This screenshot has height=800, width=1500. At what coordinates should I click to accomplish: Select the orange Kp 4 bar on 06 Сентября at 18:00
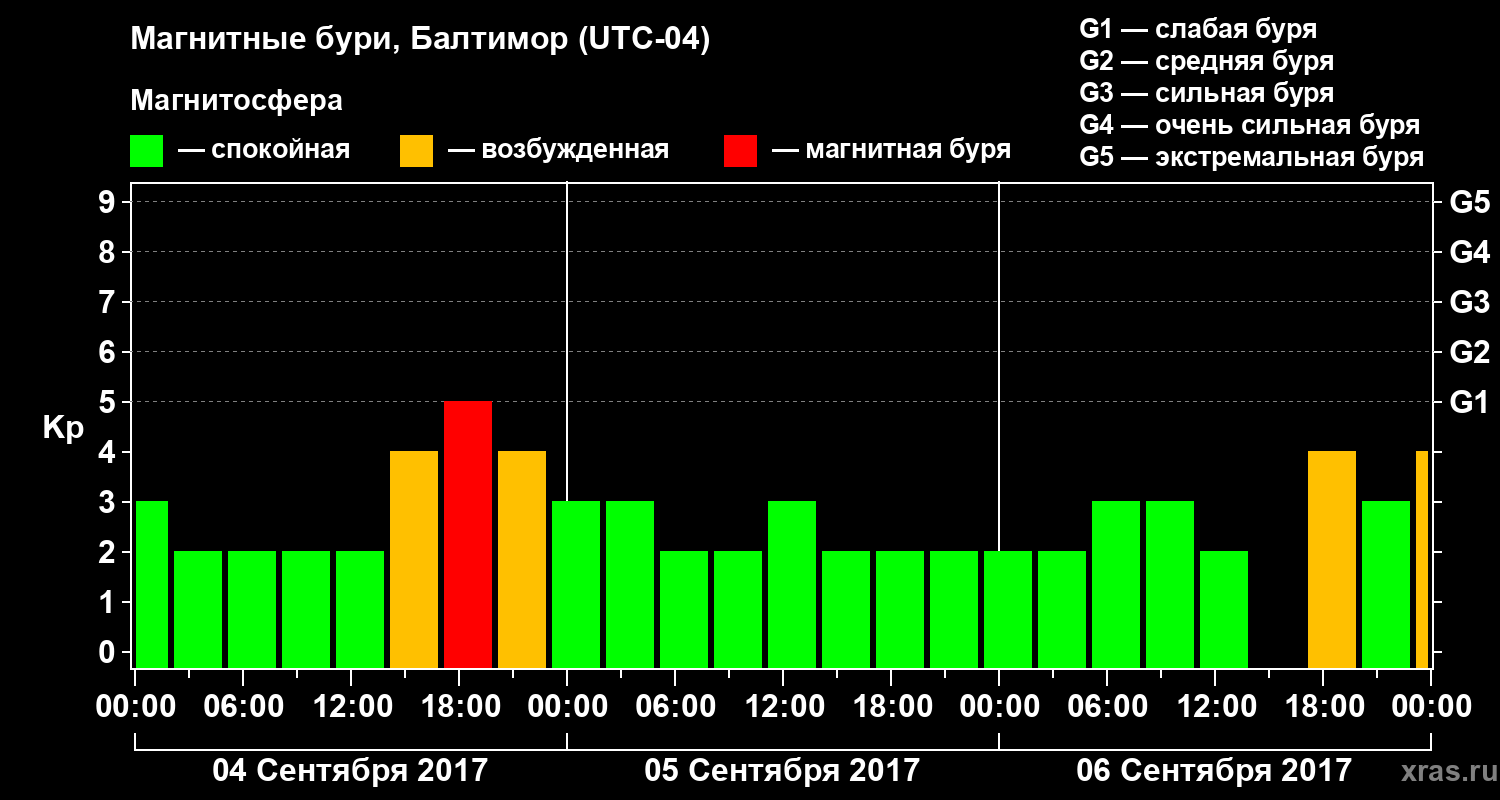1332,559
